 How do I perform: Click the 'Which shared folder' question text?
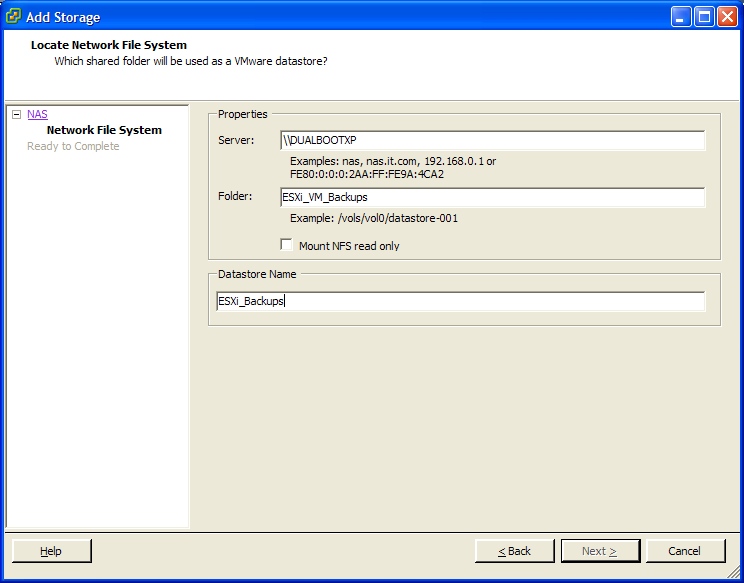click(191, 62)
